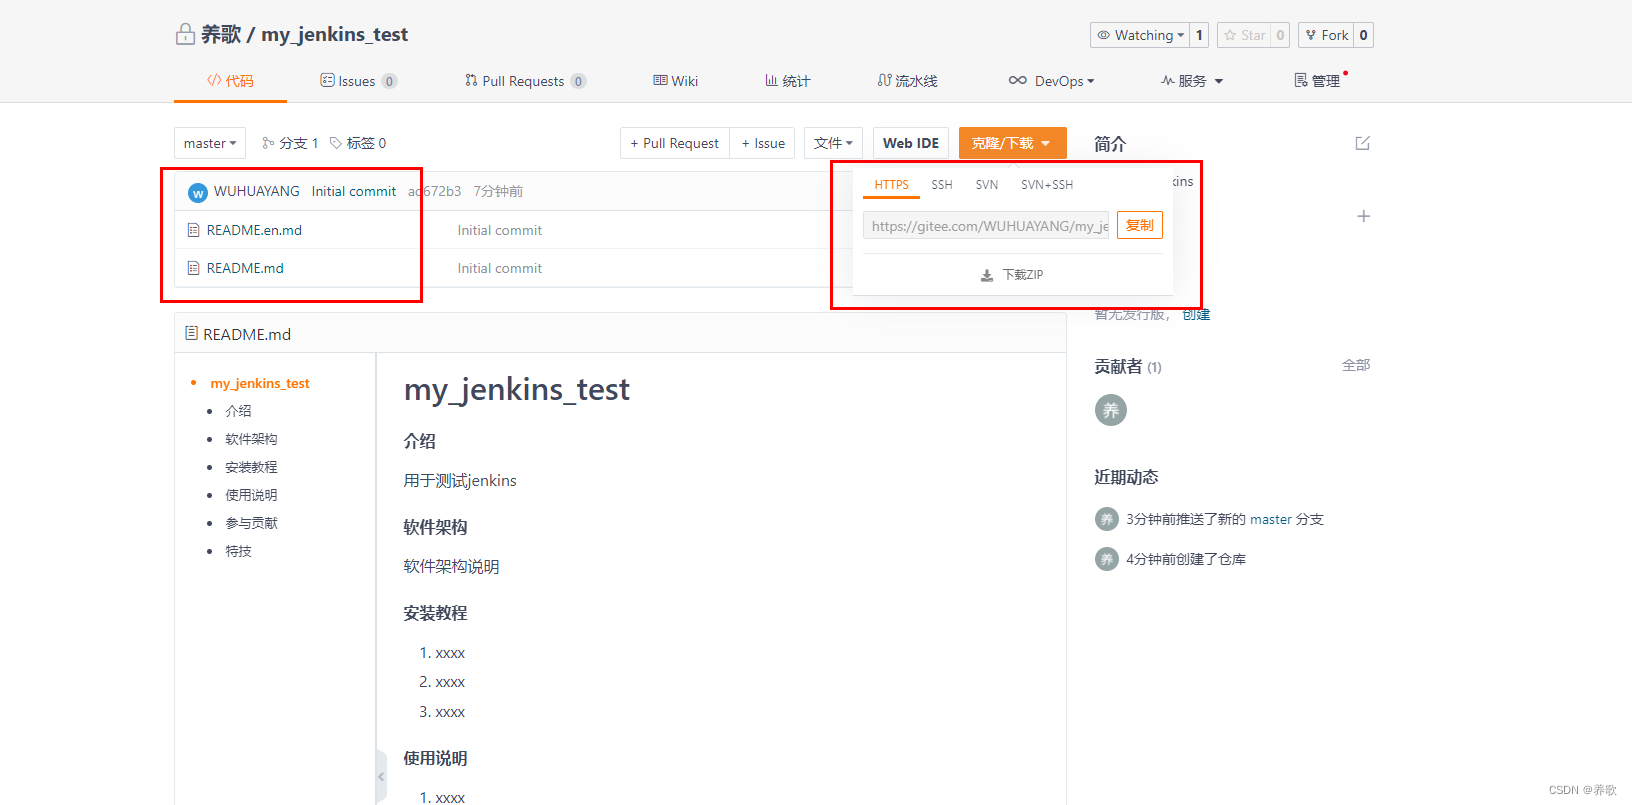Image resolution: width=1632 pixels, height=805 pixels.
Task: Expand the 服务 services dropdown
Action: click(x=1192, y=81)
